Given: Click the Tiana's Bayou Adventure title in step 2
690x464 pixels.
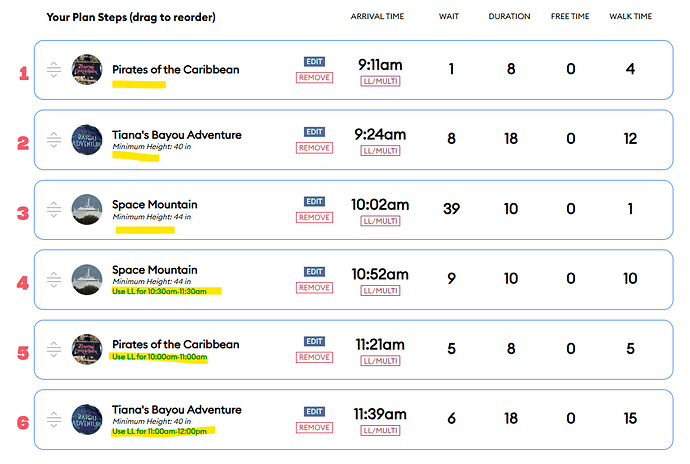Looking at the screenshot, I should click(x=176, y=134).
